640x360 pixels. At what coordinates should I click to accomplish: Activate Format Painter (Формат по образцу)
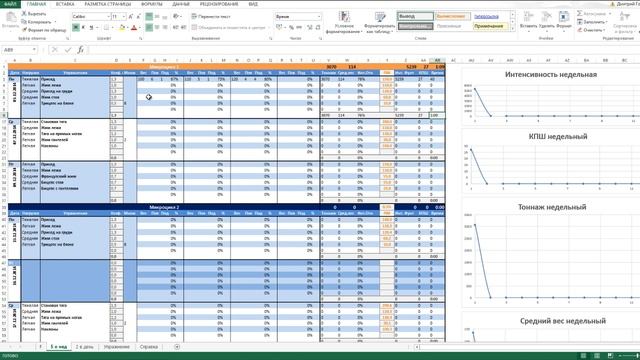44,30
